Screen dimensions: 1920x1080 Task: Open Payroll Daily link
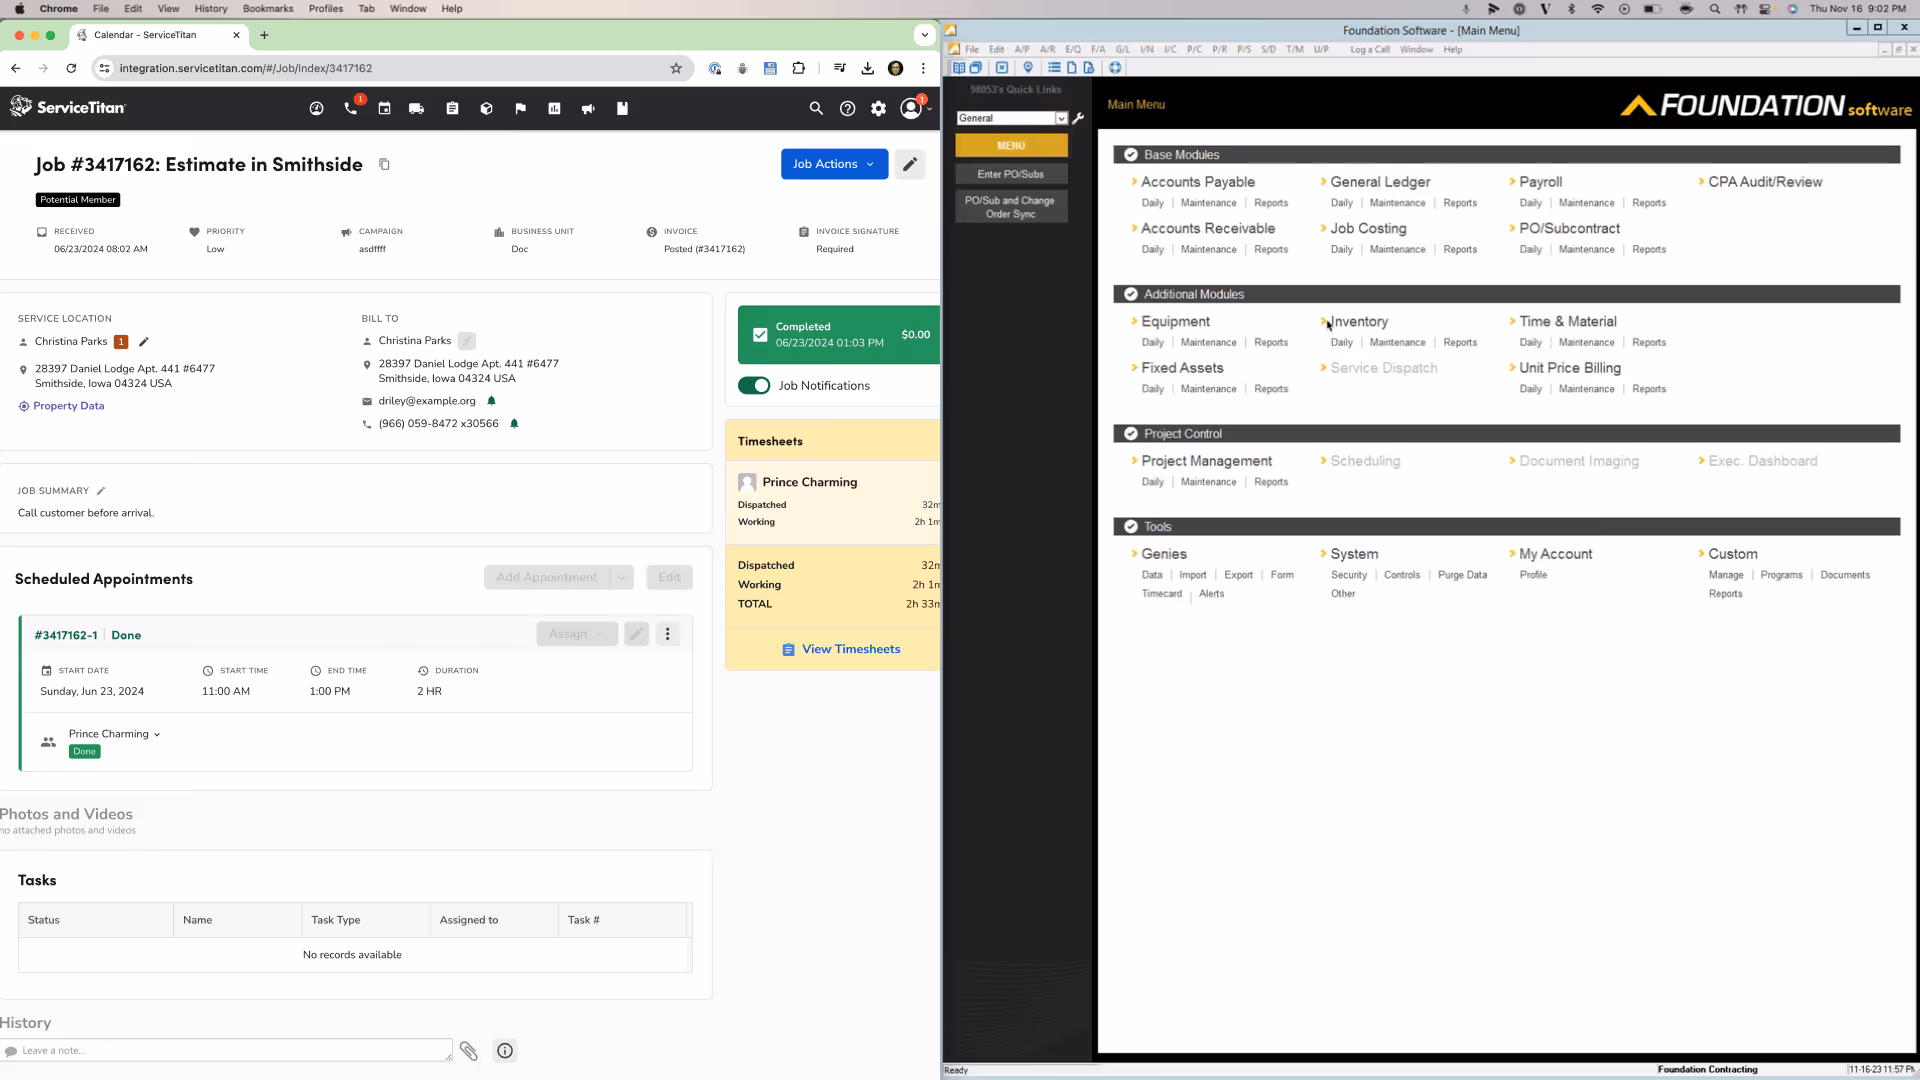[x=1530, y=203]
